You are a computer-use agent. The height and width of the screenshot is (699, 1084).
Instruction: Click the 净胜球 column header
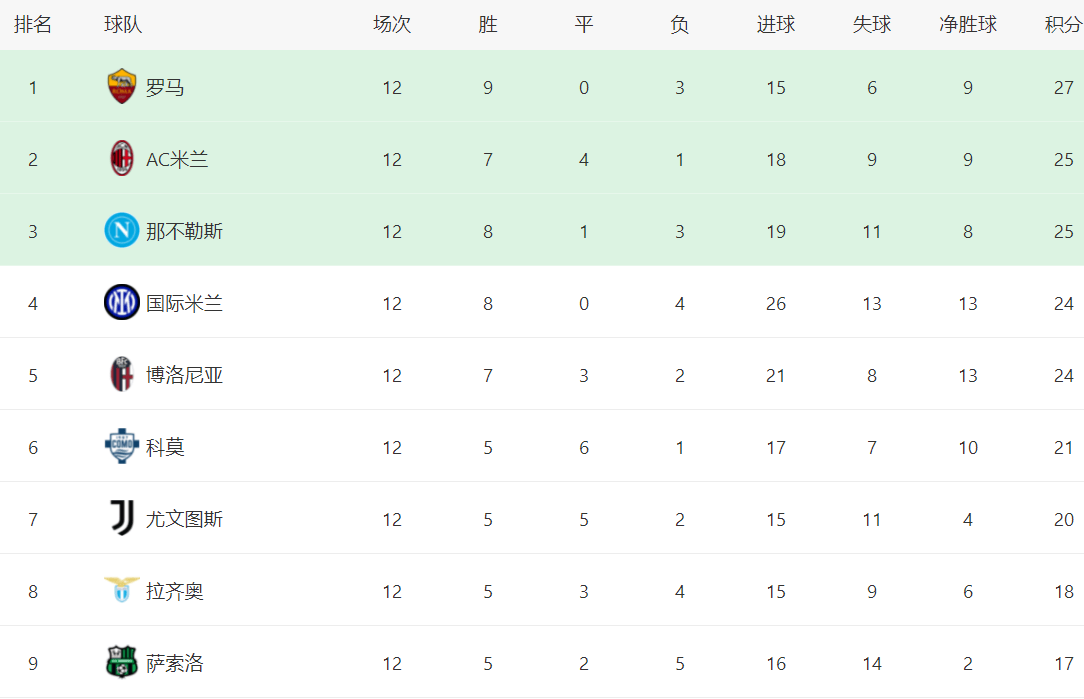click(967, 25)
